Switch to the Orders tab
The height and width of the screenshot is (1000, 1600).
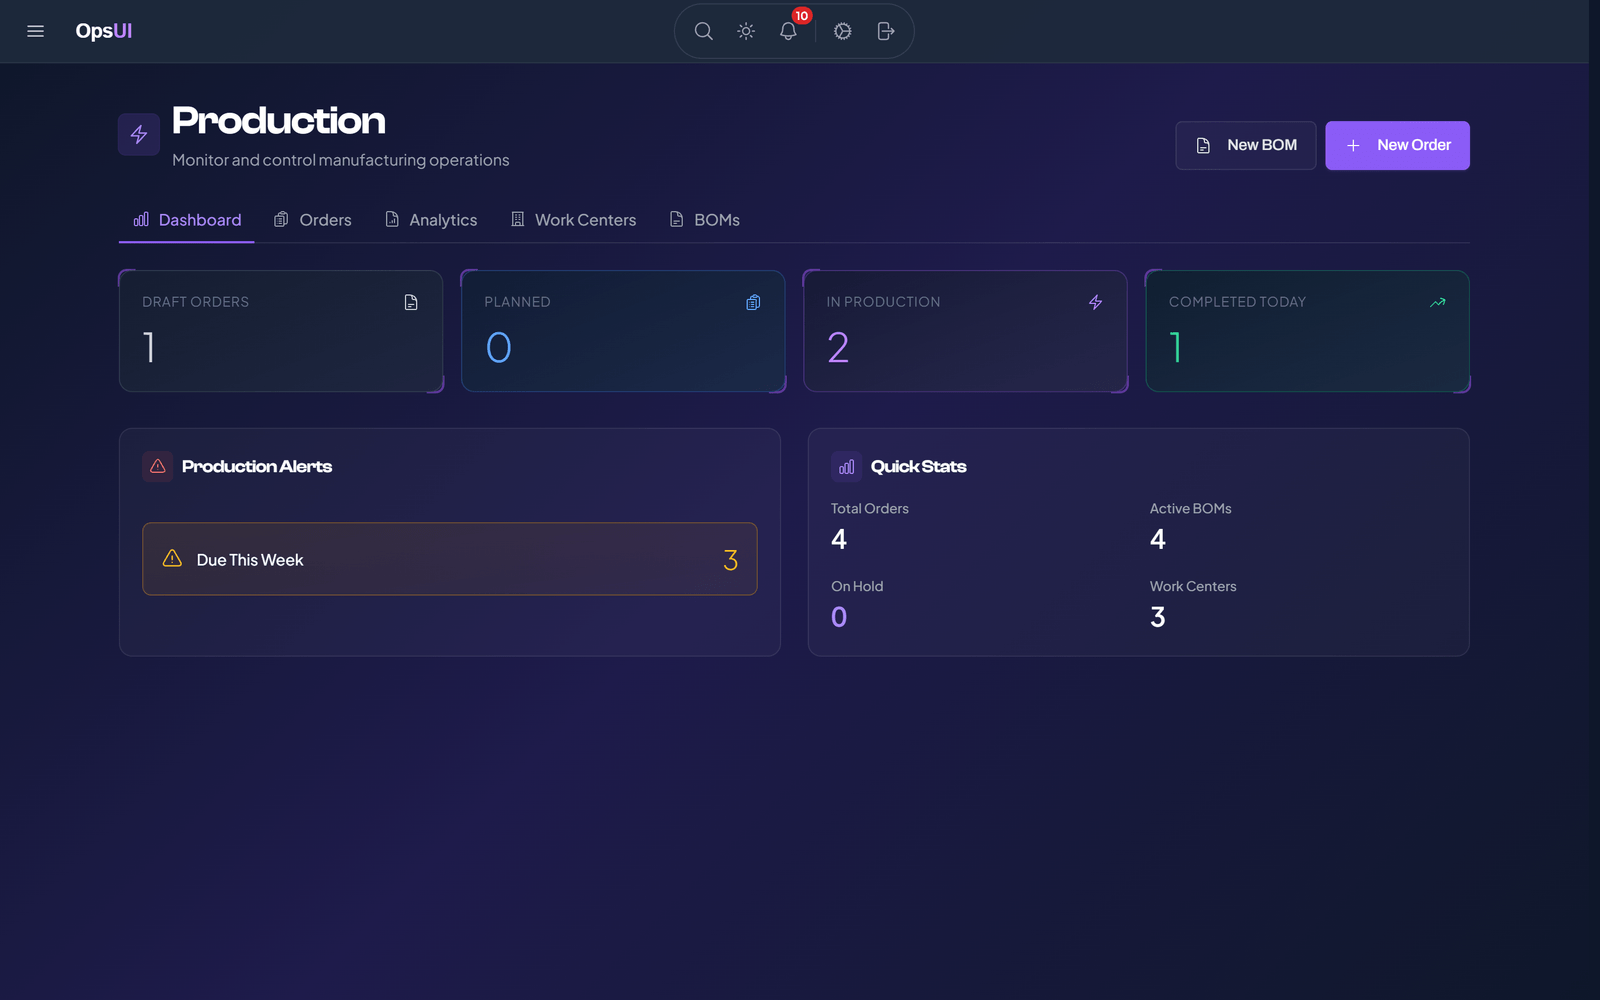pyautogui.click(x=313, y=220)
